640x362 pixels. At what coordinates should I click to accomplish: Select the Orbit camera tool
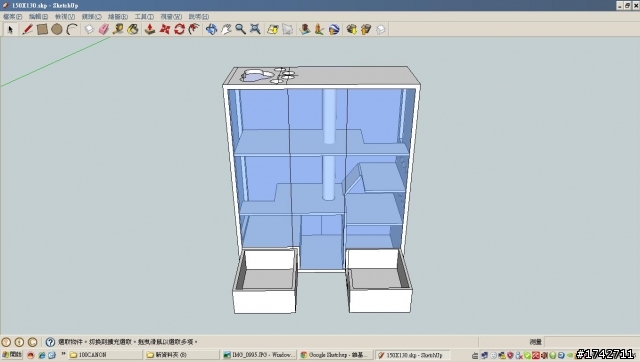click(x=211, y=29)
